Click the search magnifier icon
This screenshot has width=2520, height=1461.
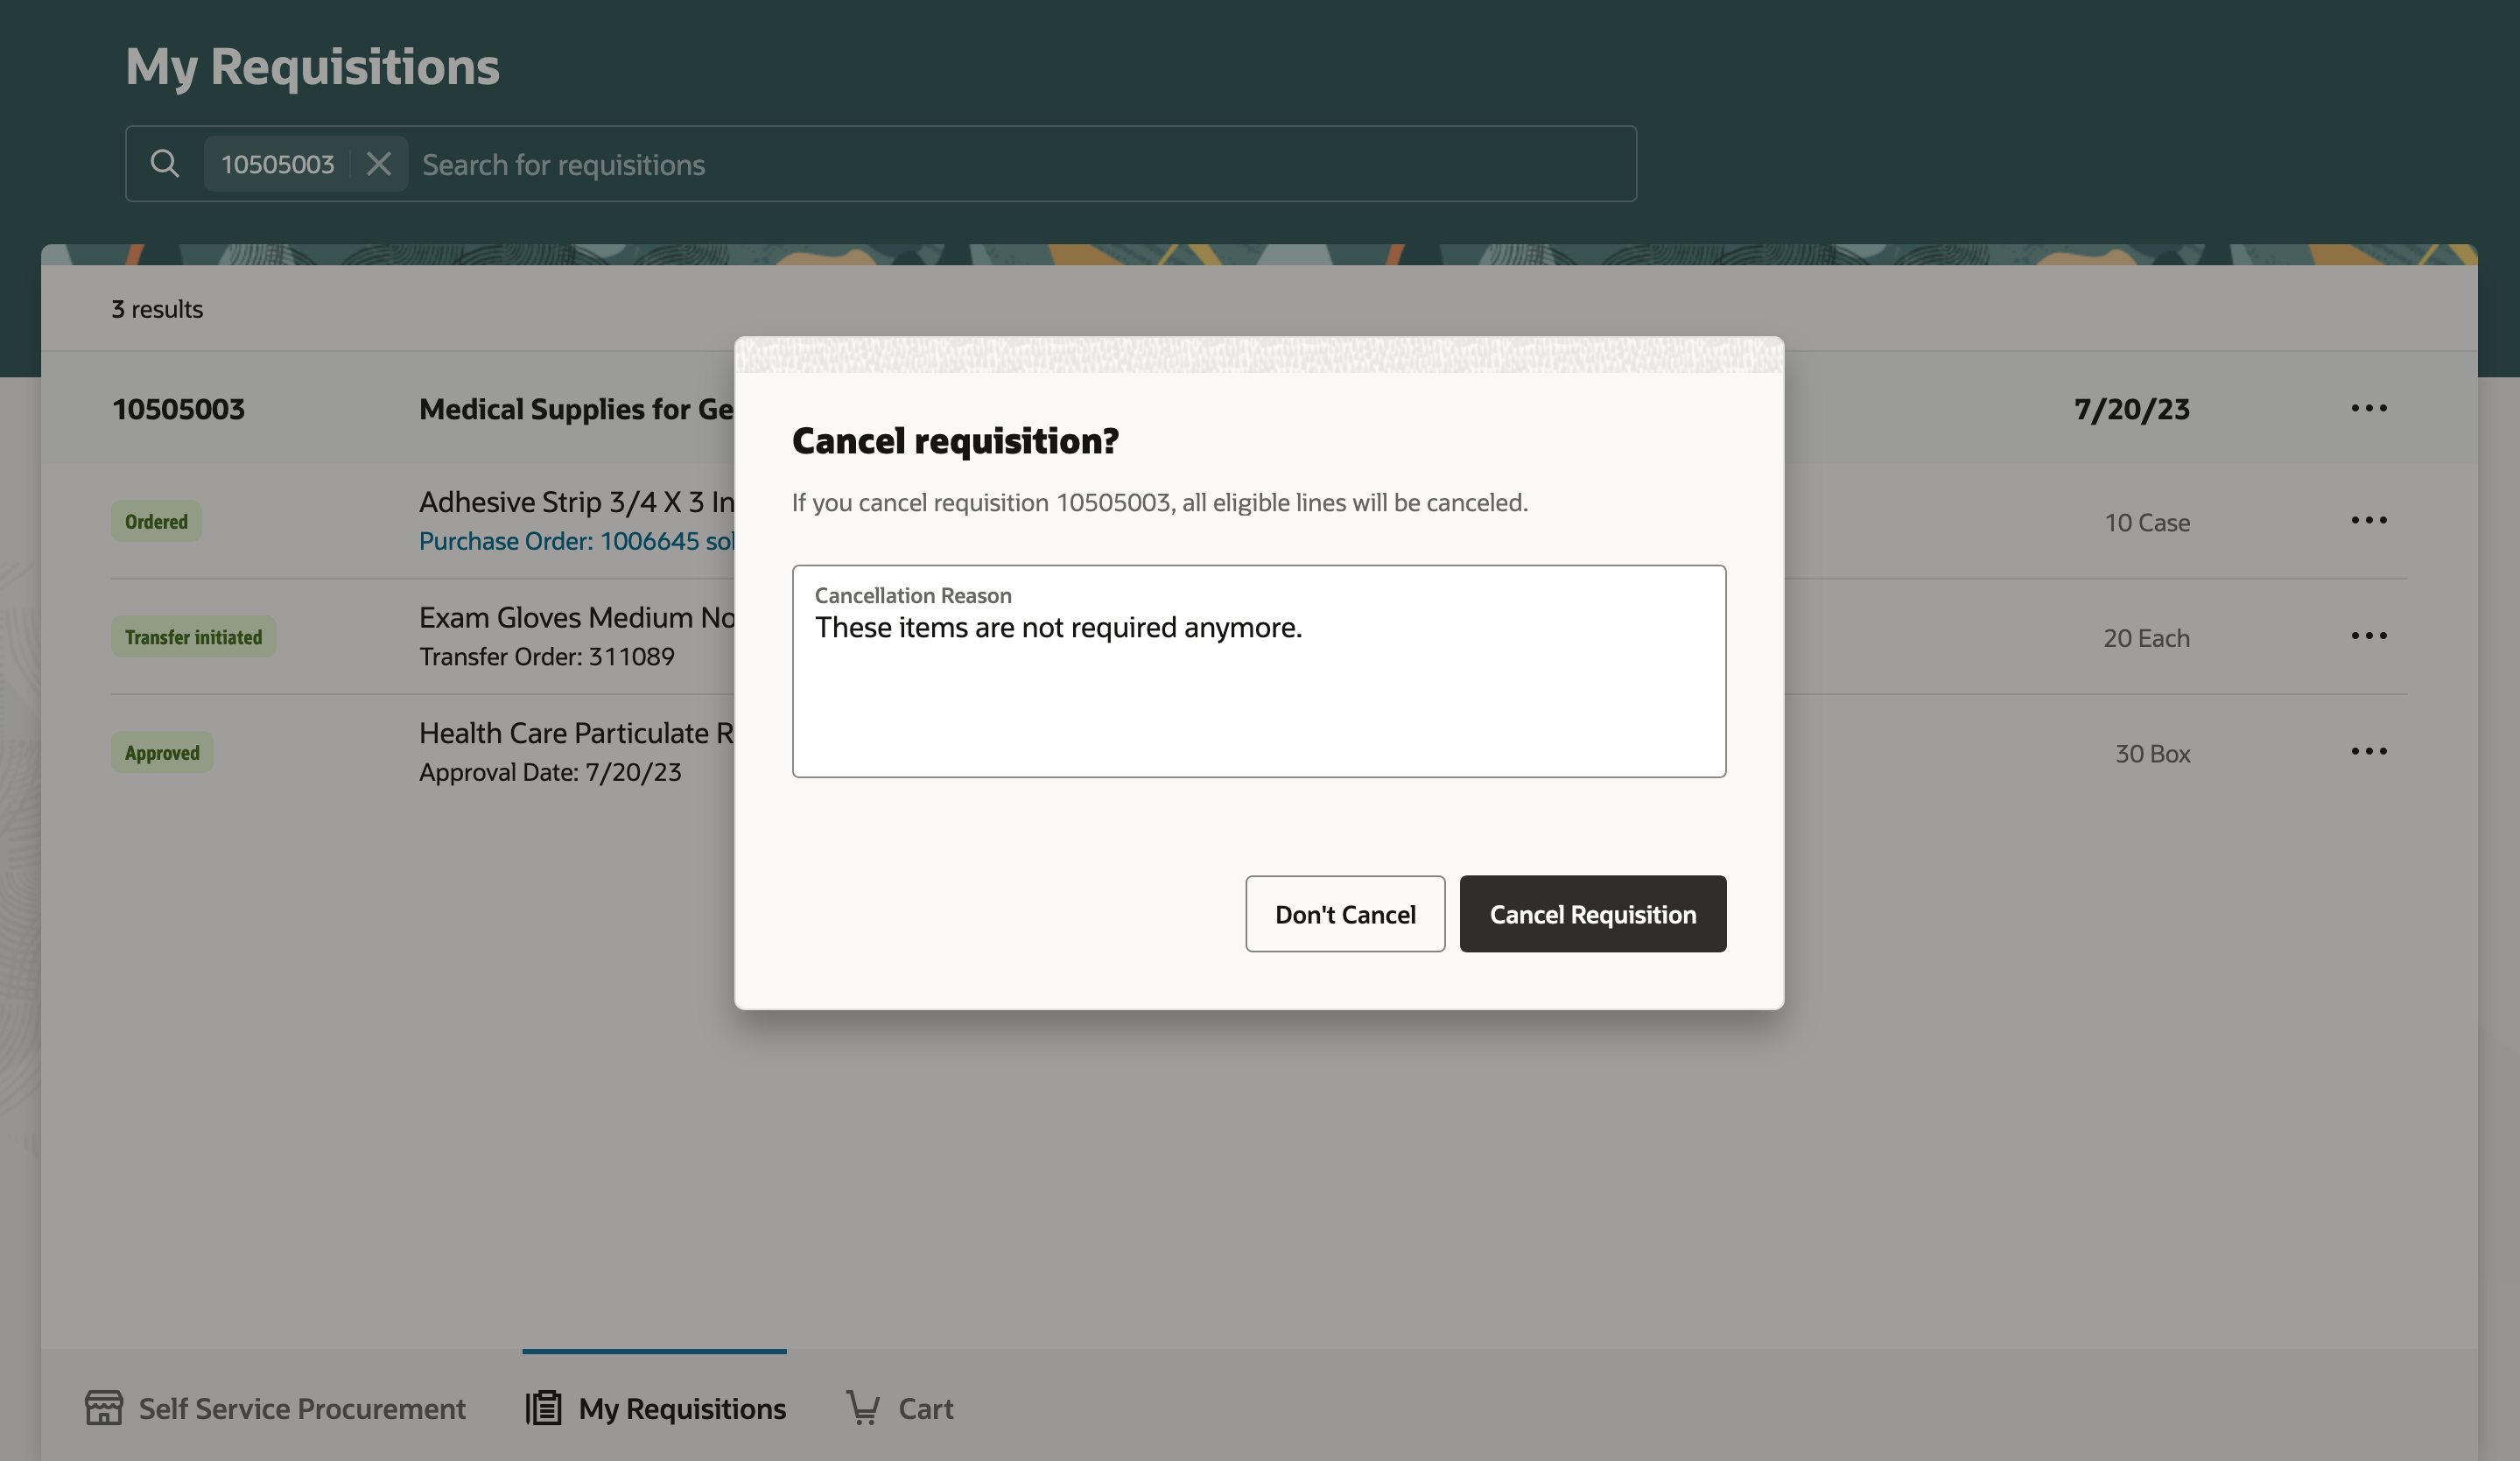tap(165, 163)
